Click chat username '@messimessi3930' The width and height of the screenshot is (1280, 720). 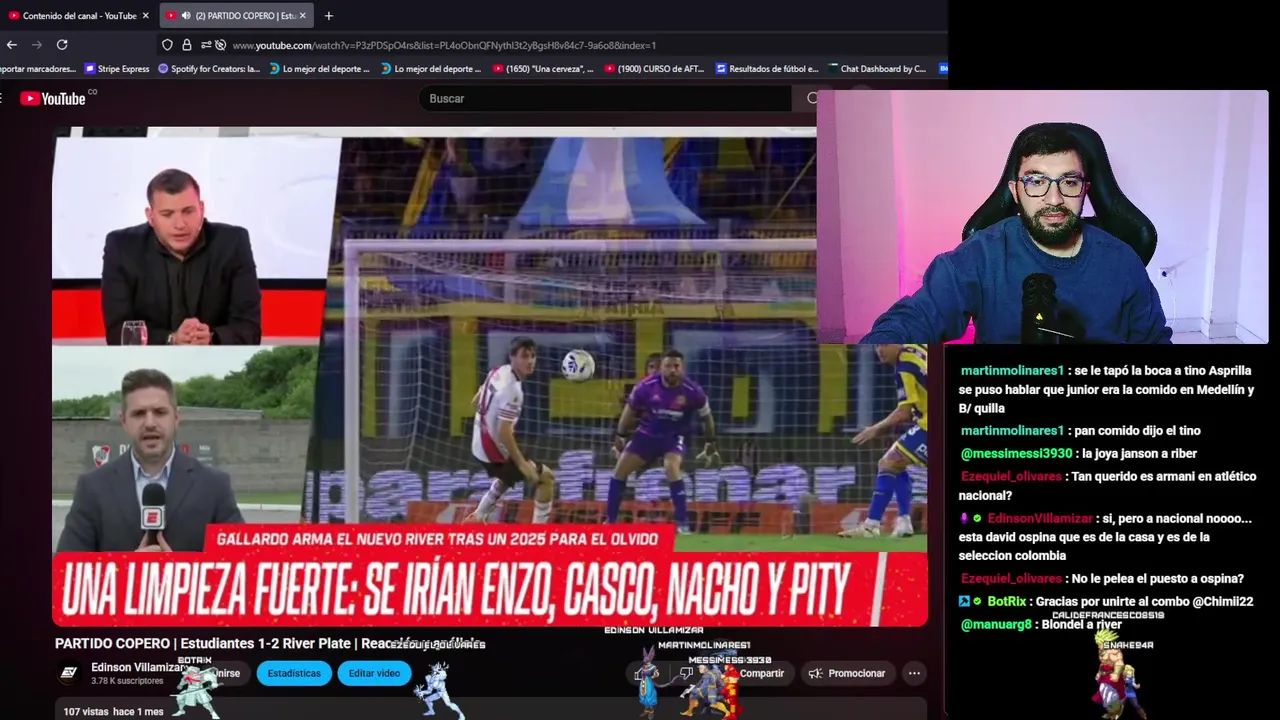[x=1016, y=454]
